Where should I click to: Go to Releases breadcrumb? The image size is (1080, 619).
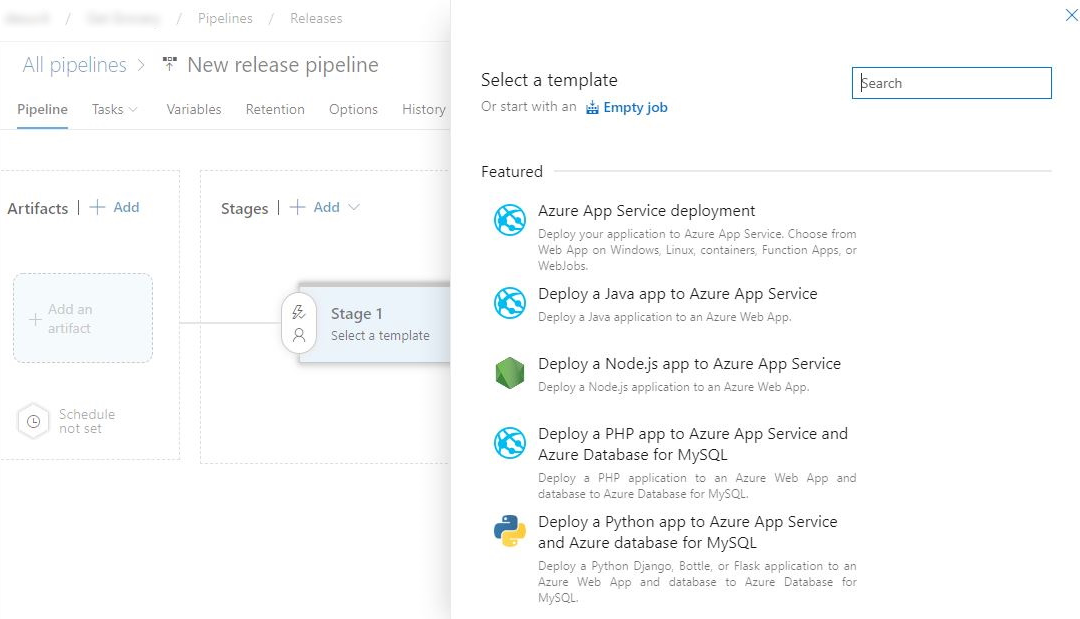(x=316, y=19)
